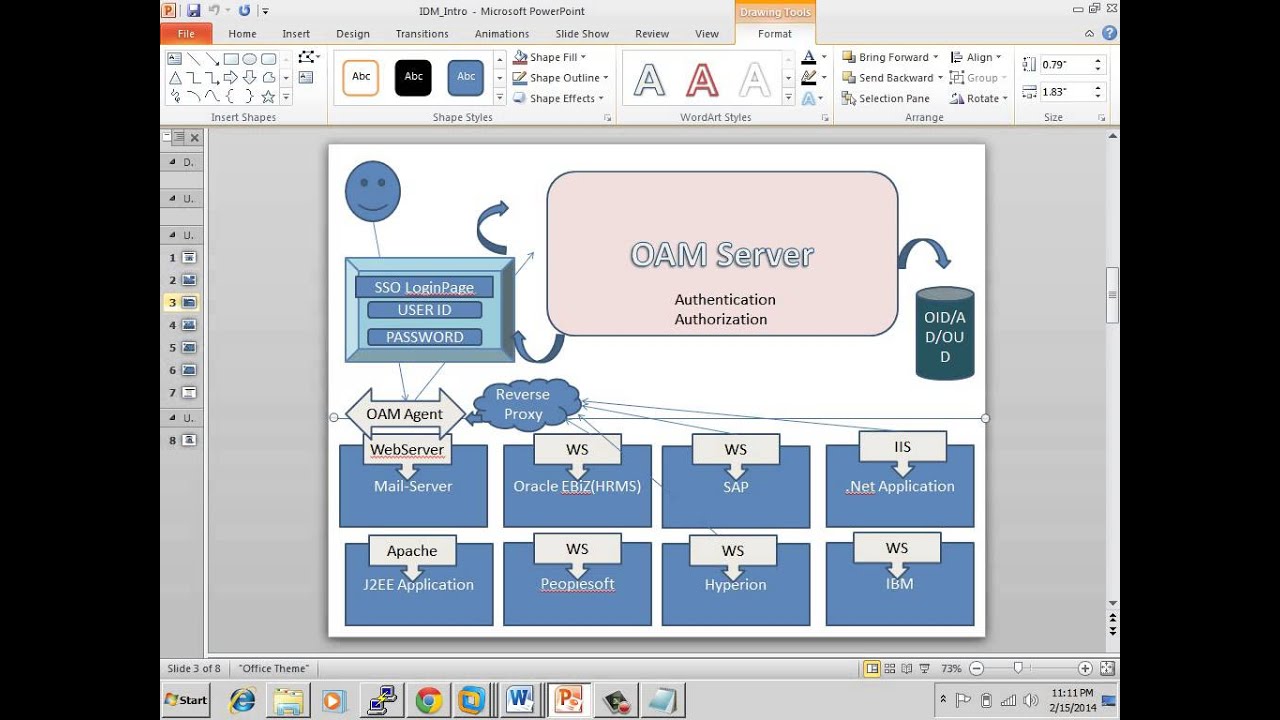Screen dimensions: 1280x720
Task: Select the Rectangle shape in Insert Shapes
Action: point(231,59)
